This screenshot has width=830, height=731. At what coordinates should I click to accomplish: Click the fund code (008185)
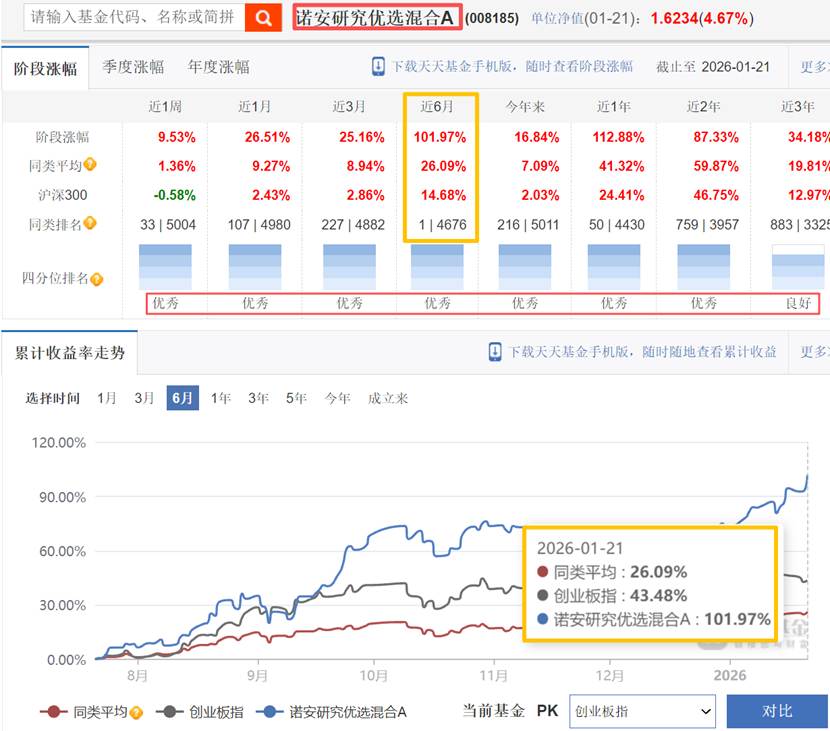[x=492, y=19]
